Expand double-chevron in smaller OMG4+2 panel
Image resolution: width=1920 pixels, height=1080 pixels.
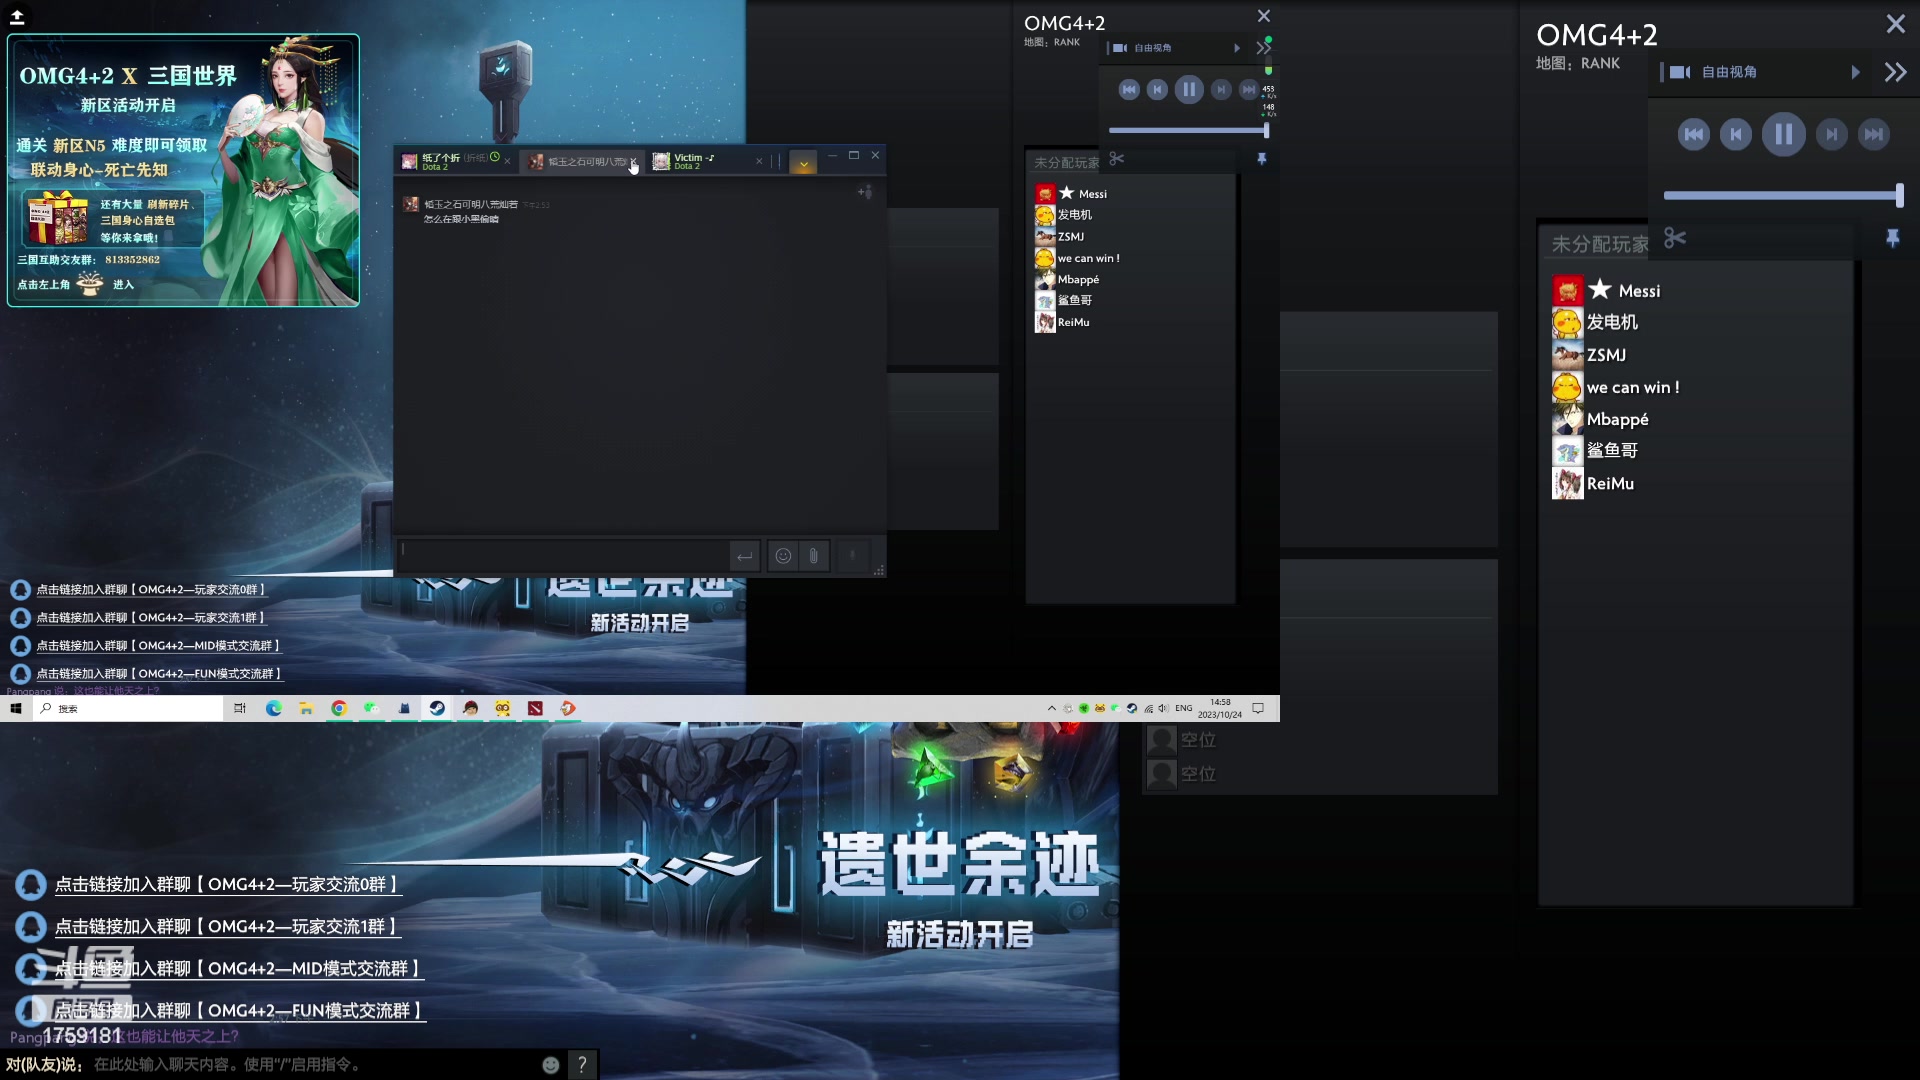(x=1263, y=48)
